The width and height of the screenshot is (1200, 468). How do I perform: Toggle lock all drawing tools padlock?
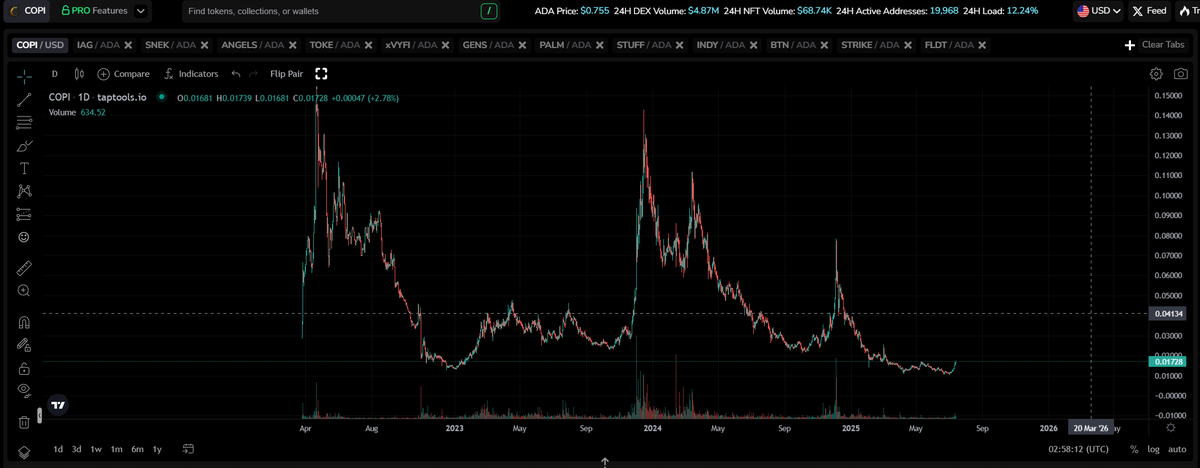pos(24,368)
